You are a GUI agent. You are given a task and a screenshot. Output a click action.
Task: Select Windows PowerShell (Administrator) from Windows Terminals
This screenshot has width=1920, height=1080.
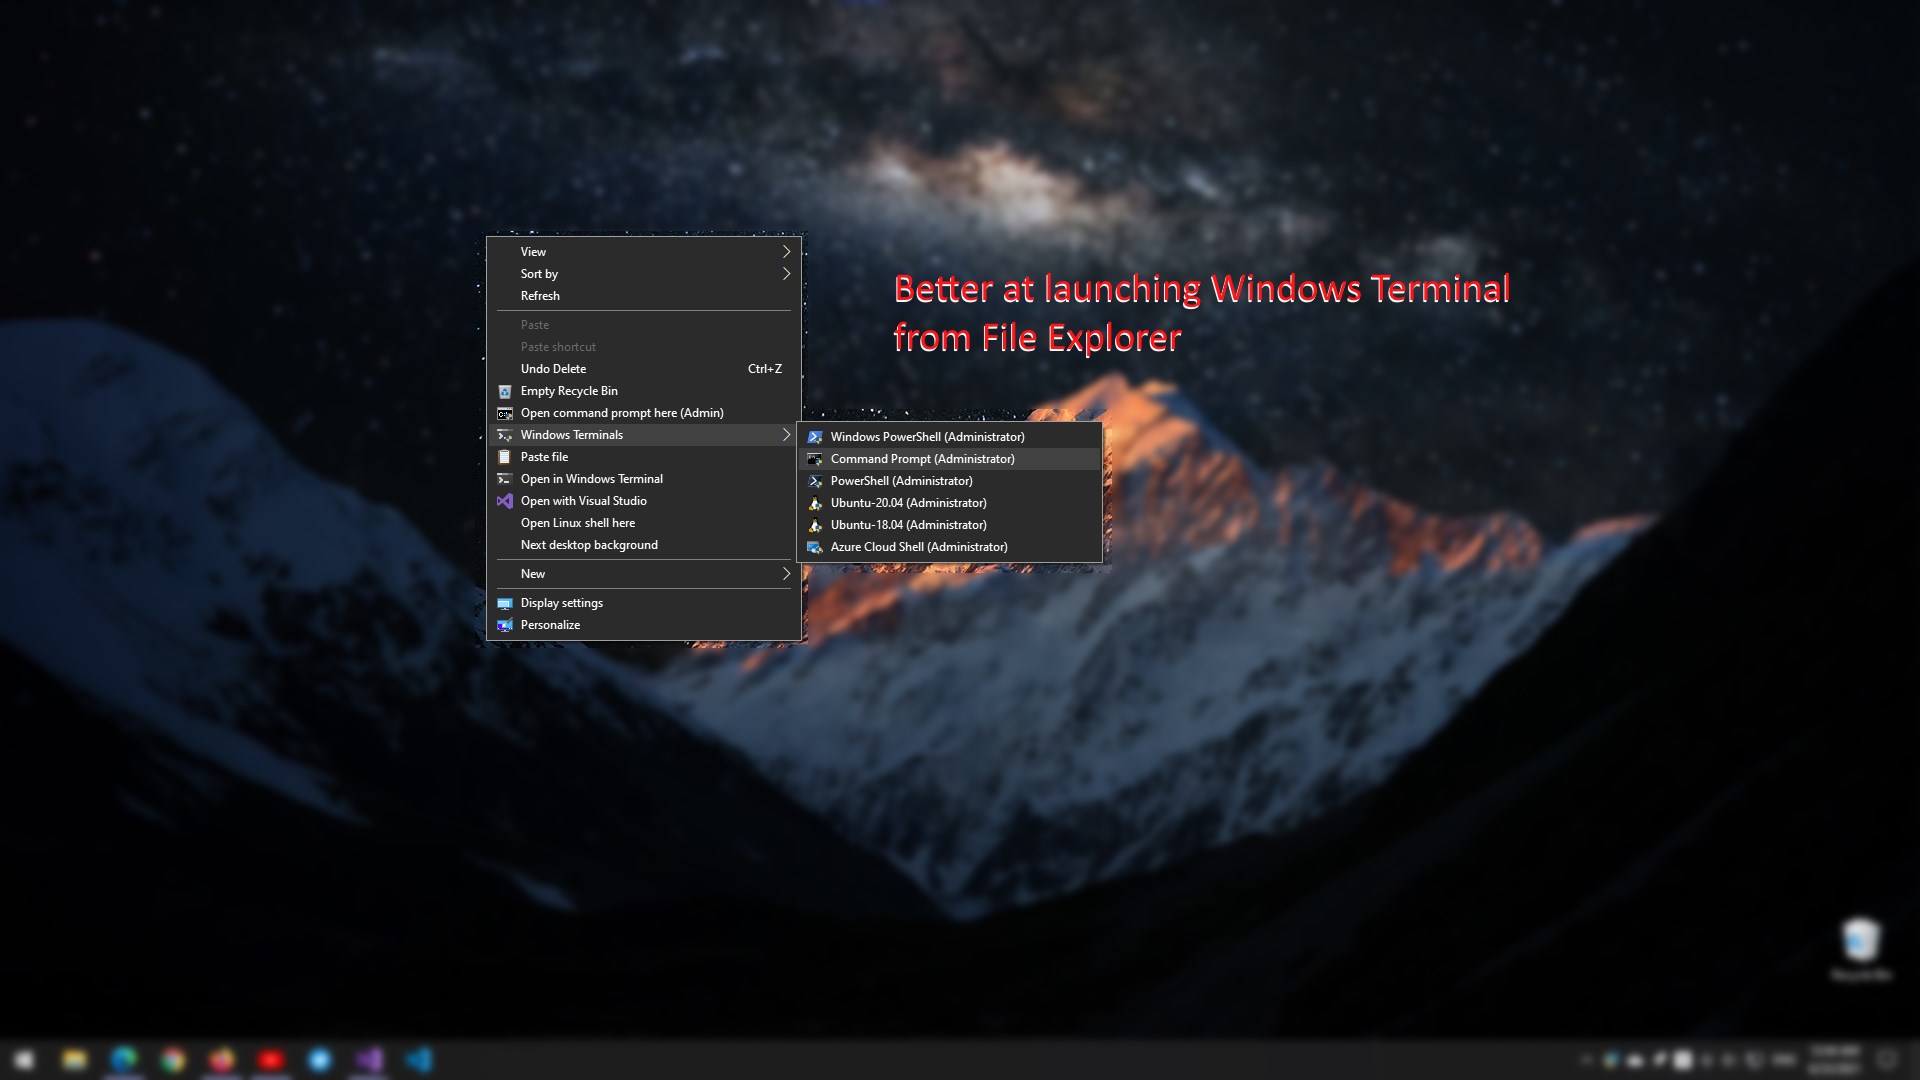pyautogui.click(x=927, y=437)
